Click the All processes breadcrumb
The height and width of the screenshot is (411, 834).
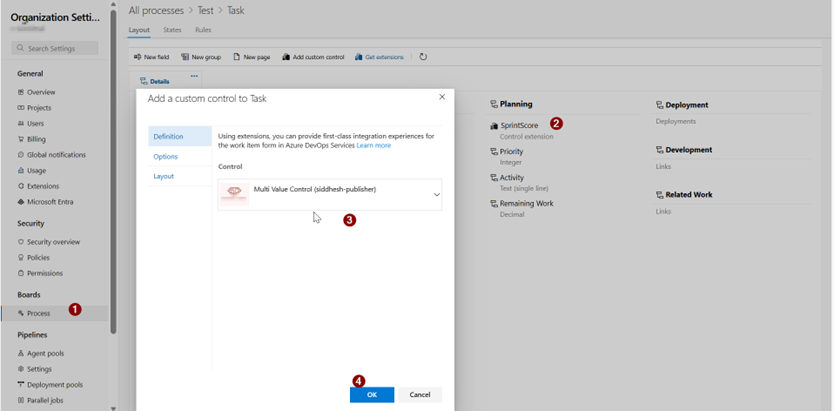pyautogui.click(x=156, y=11)
